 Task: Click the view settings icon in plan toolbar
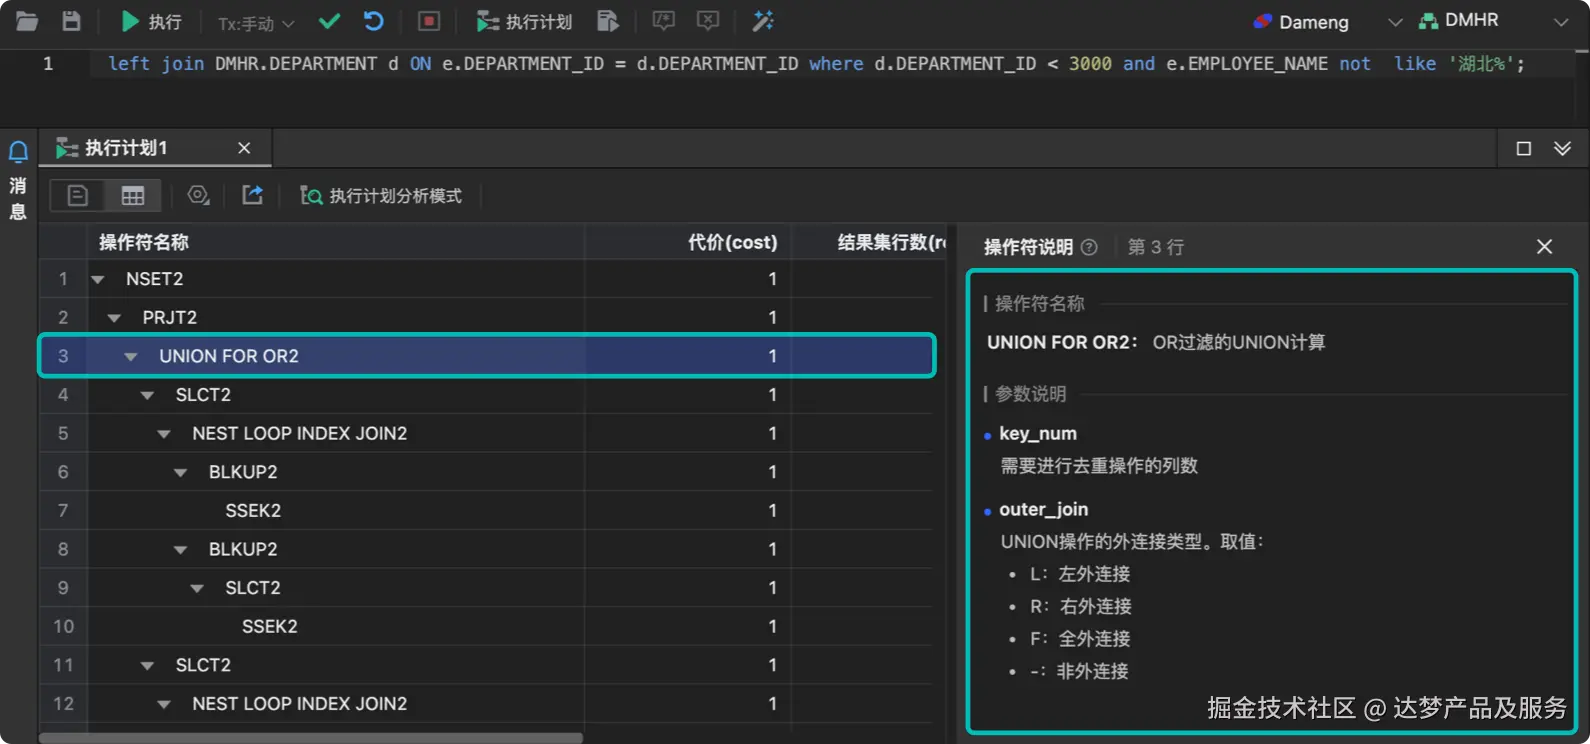[198, 195]
